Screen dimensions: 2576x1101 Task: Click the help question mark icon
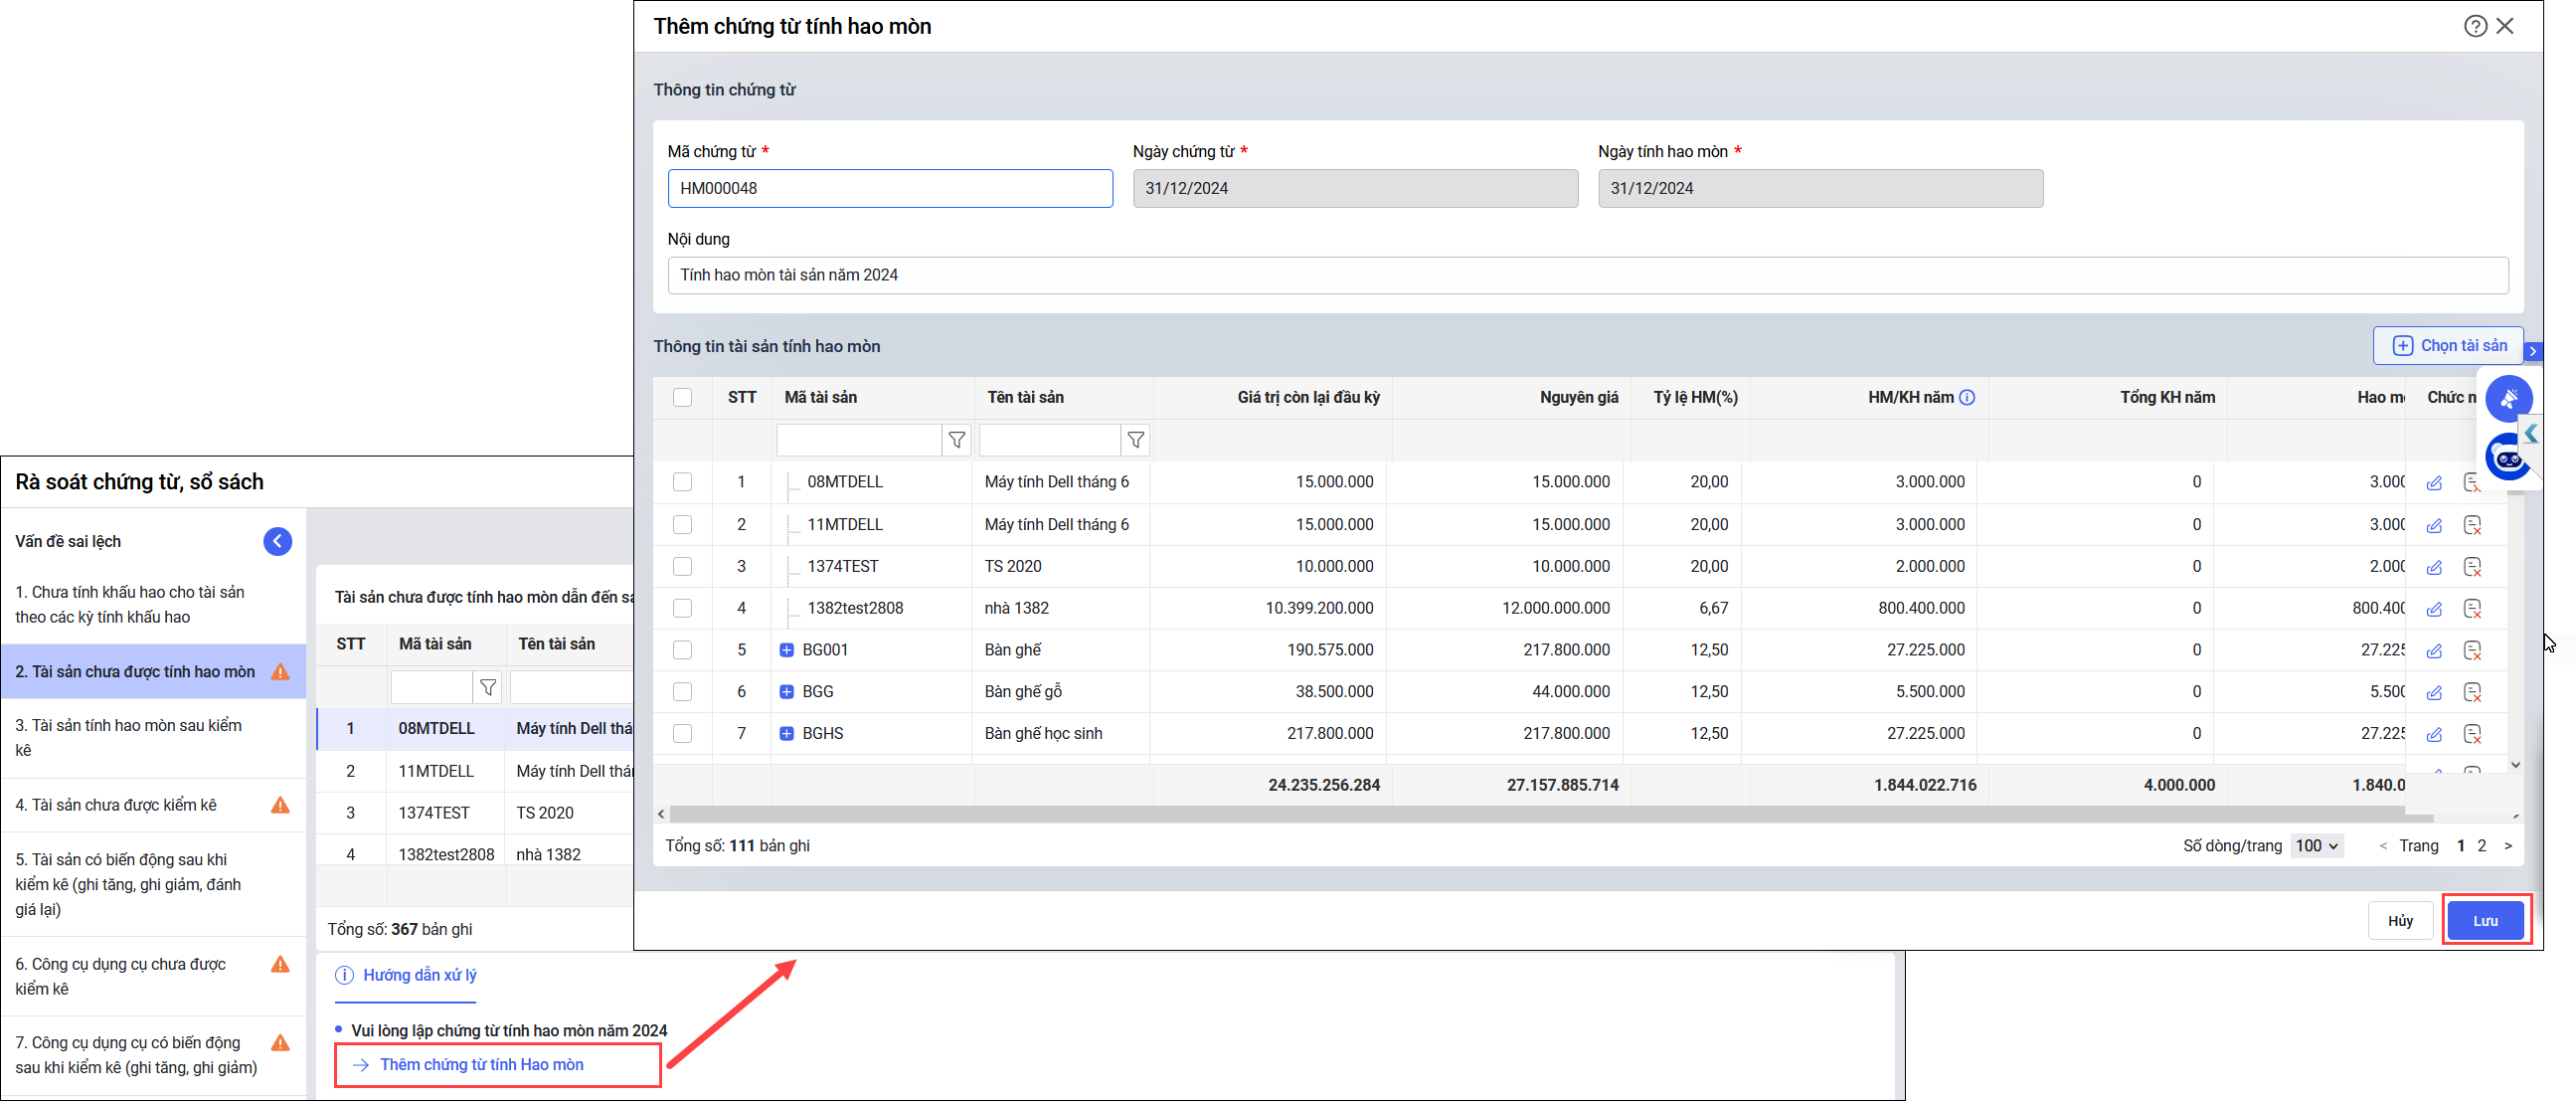point(2474,26)
